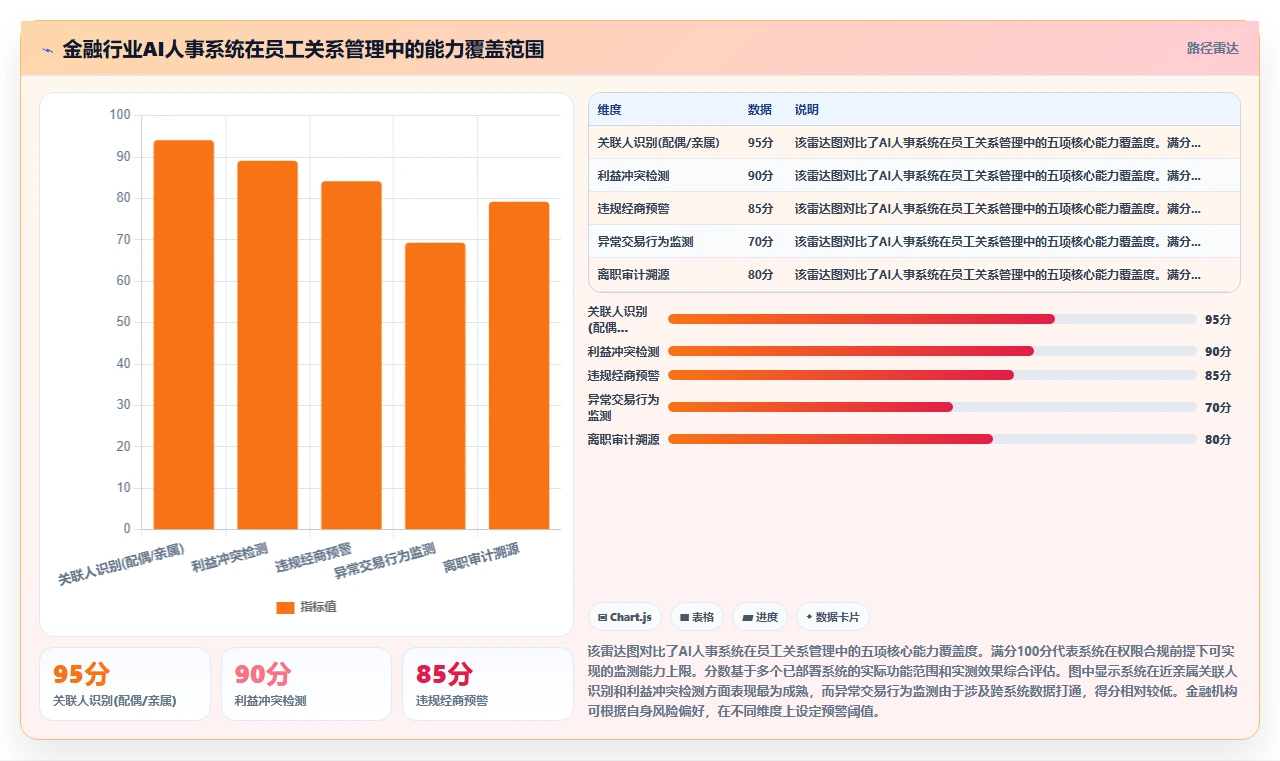Click the small icon before the dashboard title
This screenshot has width=1280, height=761.
[47, 50]
